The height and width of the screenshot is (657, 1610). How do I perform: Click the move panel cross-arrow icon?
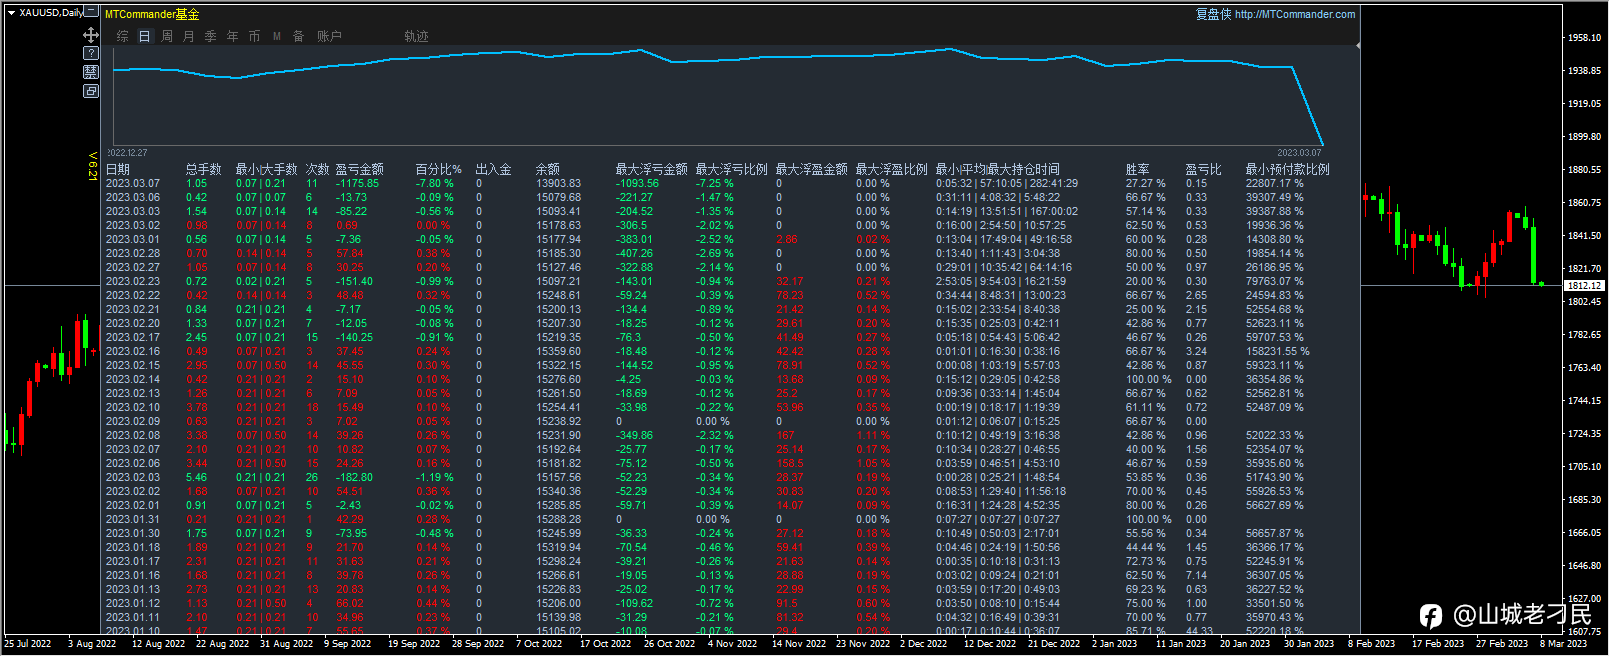click(91, 35)
